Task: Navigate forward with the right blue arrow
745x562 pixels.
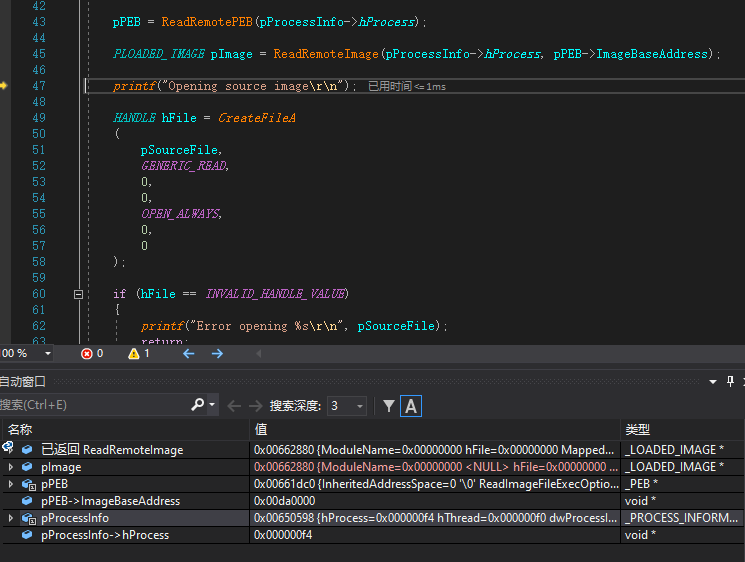Action: (x=217, y=353)
